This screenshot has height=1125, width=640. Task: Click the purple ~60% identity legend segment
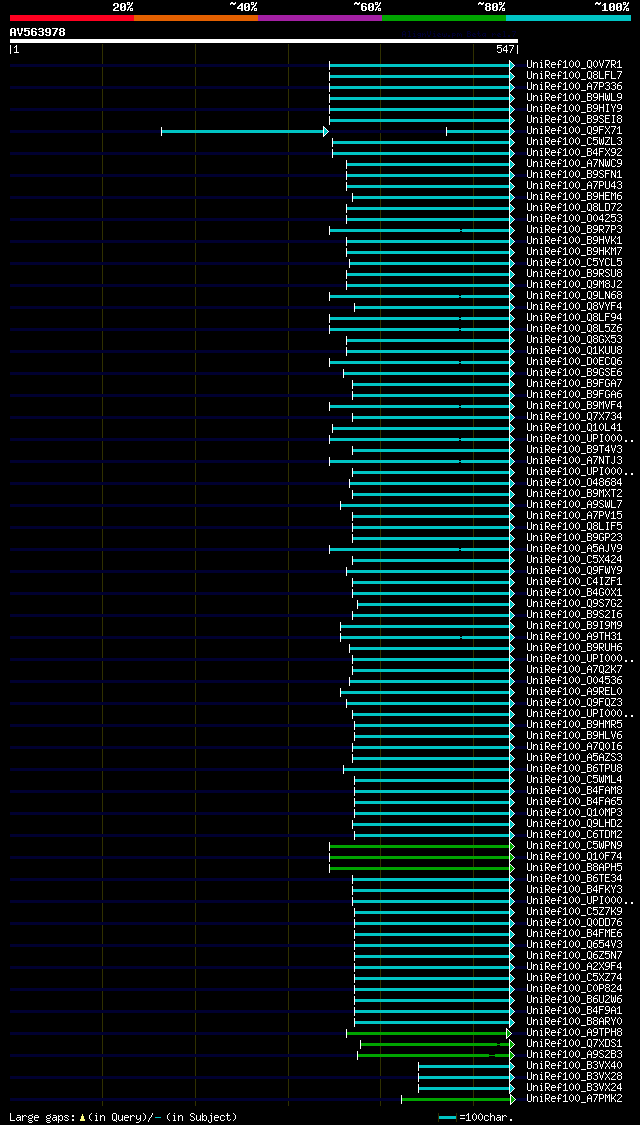point(320,17)
